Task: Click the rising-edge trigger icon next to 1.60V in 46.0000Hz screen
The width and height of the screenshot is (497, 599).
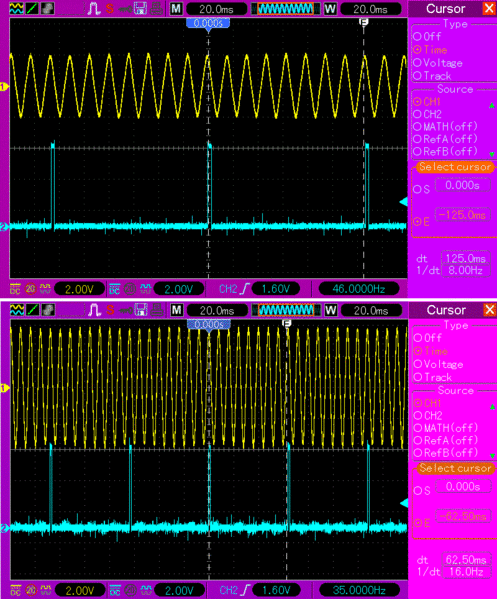Action: 244,289
